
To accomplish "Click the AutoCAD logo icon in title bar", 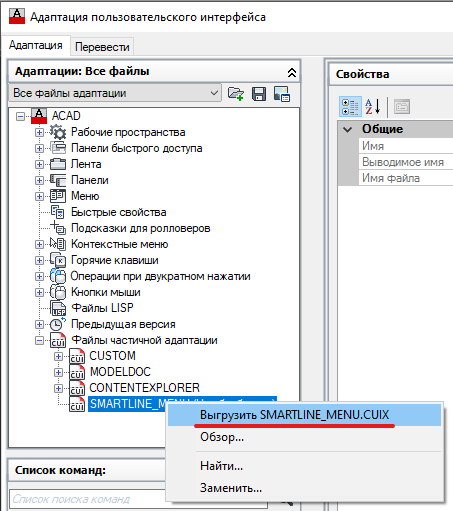I will click(17, 16).
